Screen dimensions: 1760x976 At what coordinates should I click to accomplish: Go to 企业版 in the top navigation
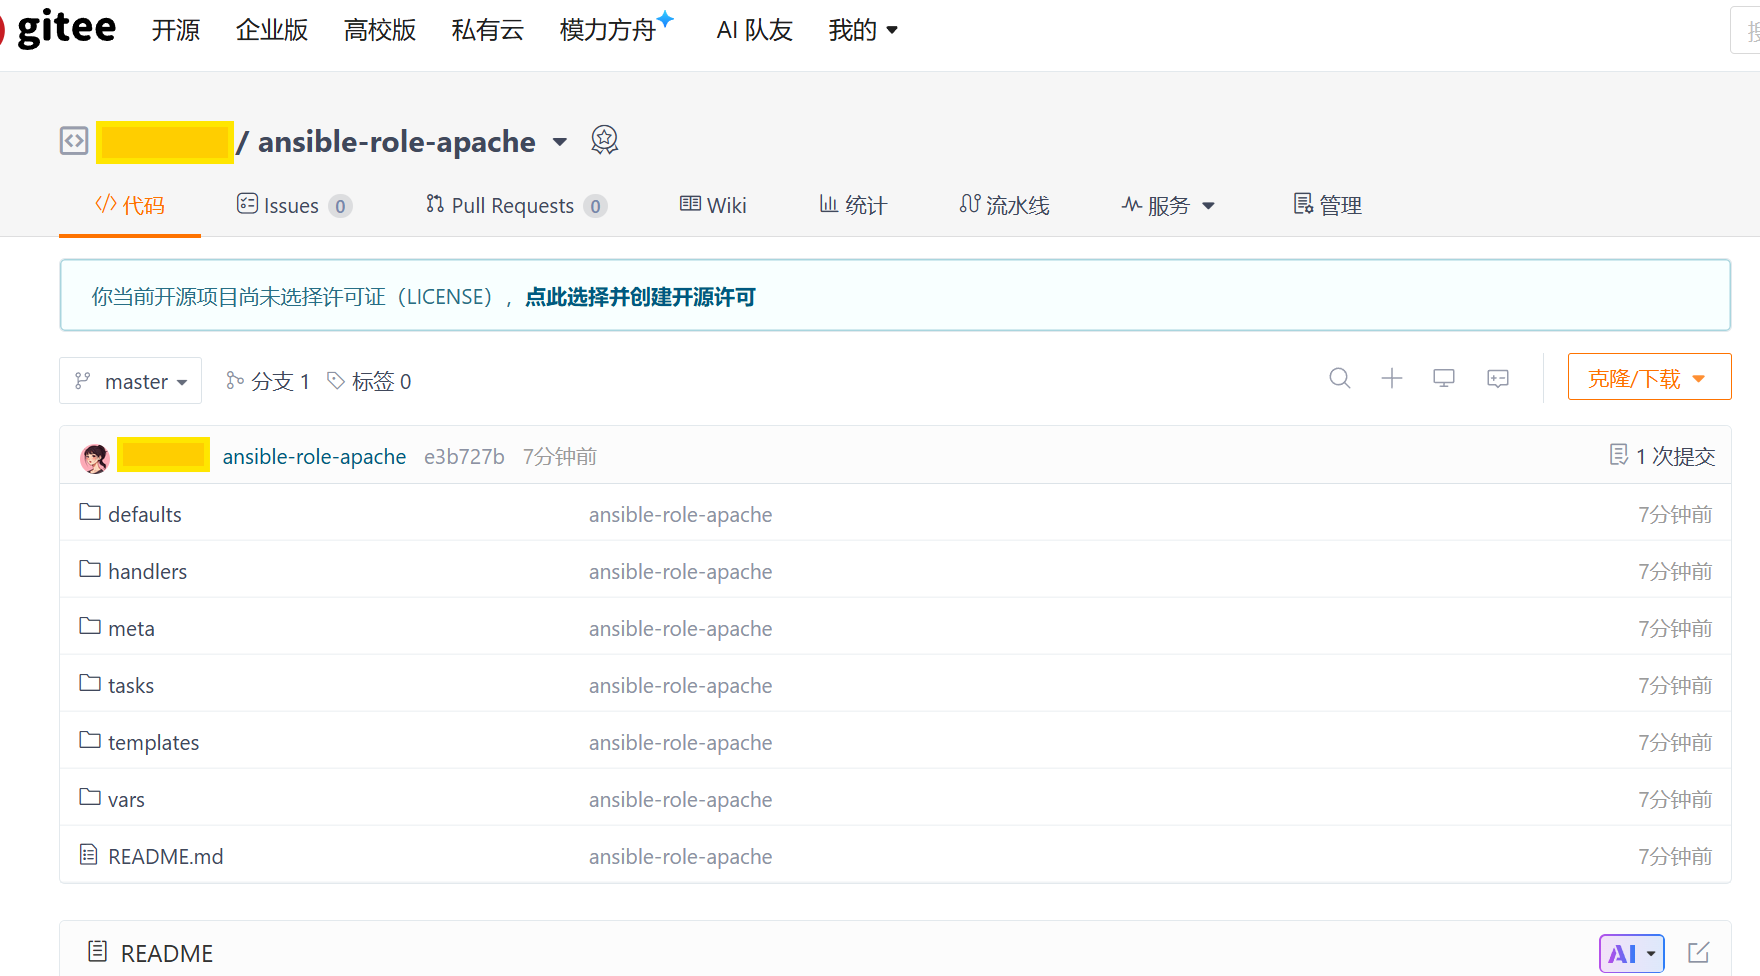(x=272, y=30)
